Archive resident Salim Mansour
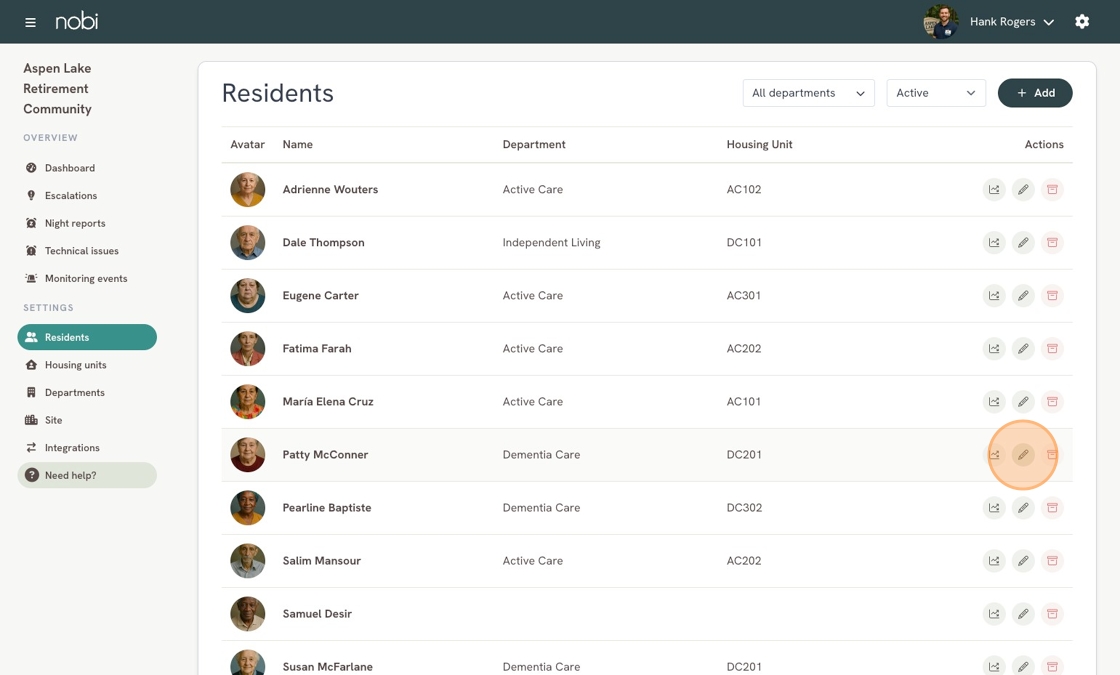Viewport: 1120px width, 675px height. pos(1052,561)
